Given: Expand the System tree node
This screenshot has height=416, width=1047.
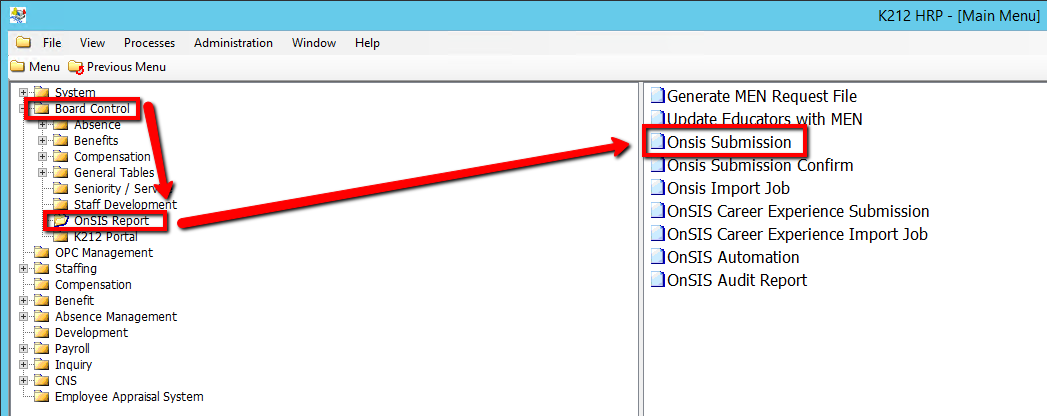Looking at the screenshot, I should (23, 93).
